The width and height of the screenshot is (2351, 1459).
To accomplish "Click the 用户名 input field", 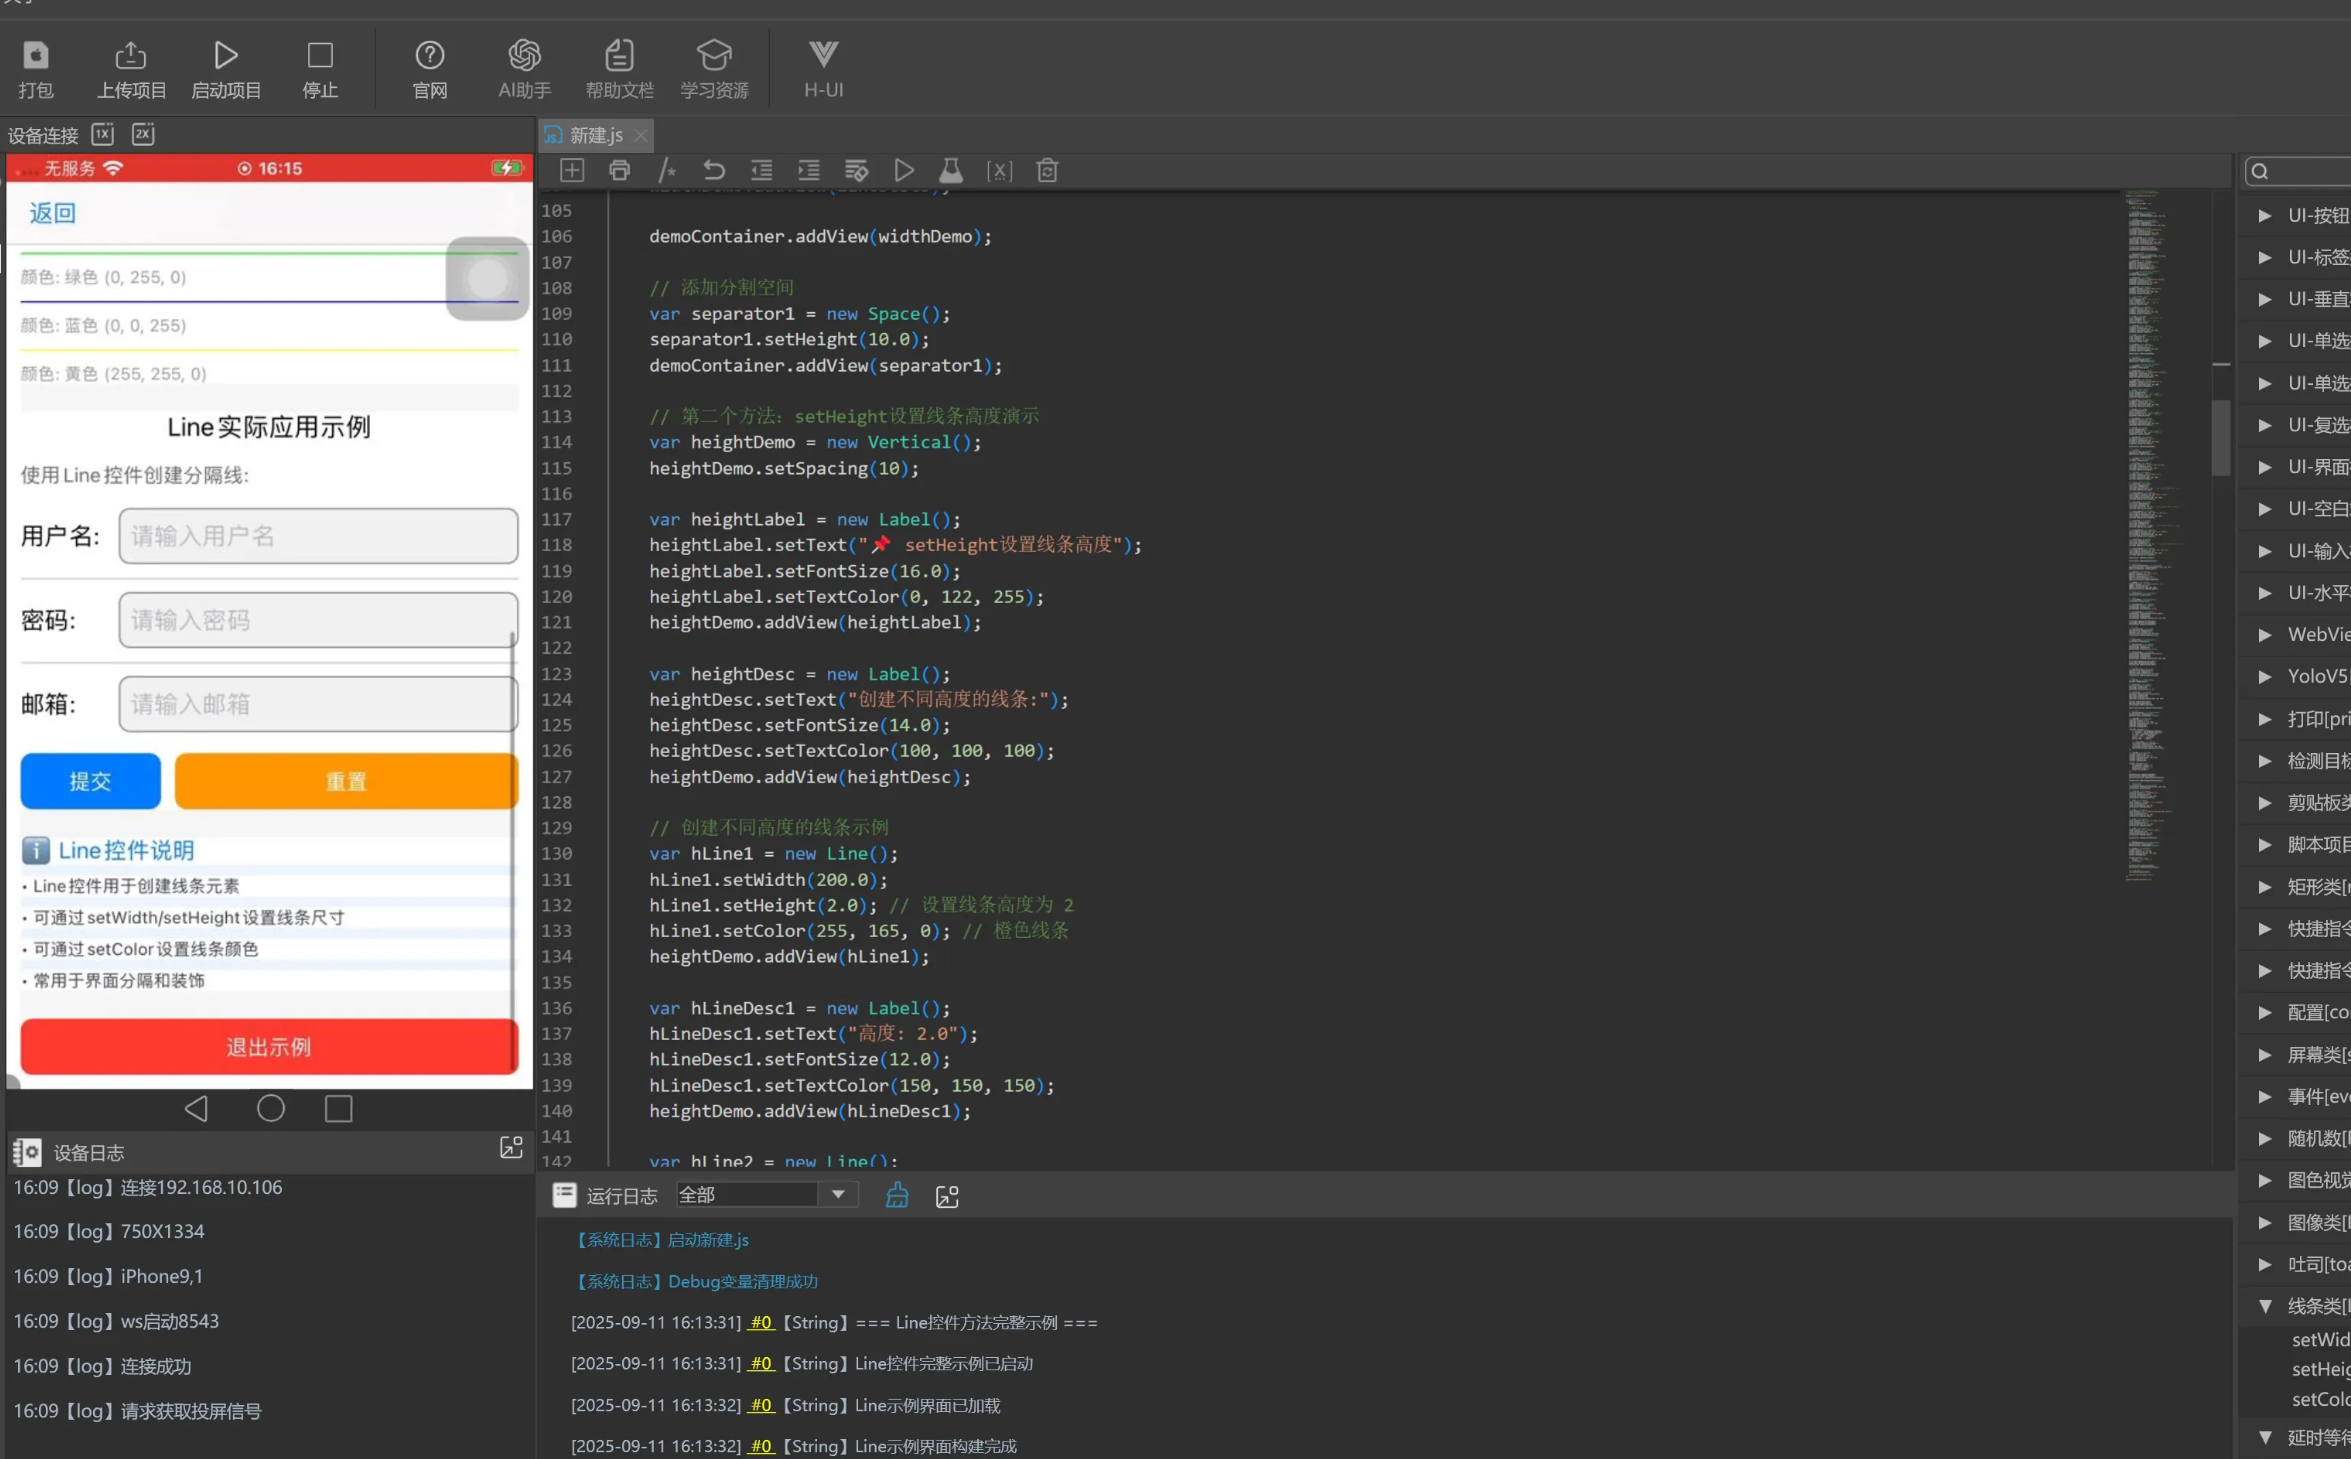I will click(x=318, y=537).
